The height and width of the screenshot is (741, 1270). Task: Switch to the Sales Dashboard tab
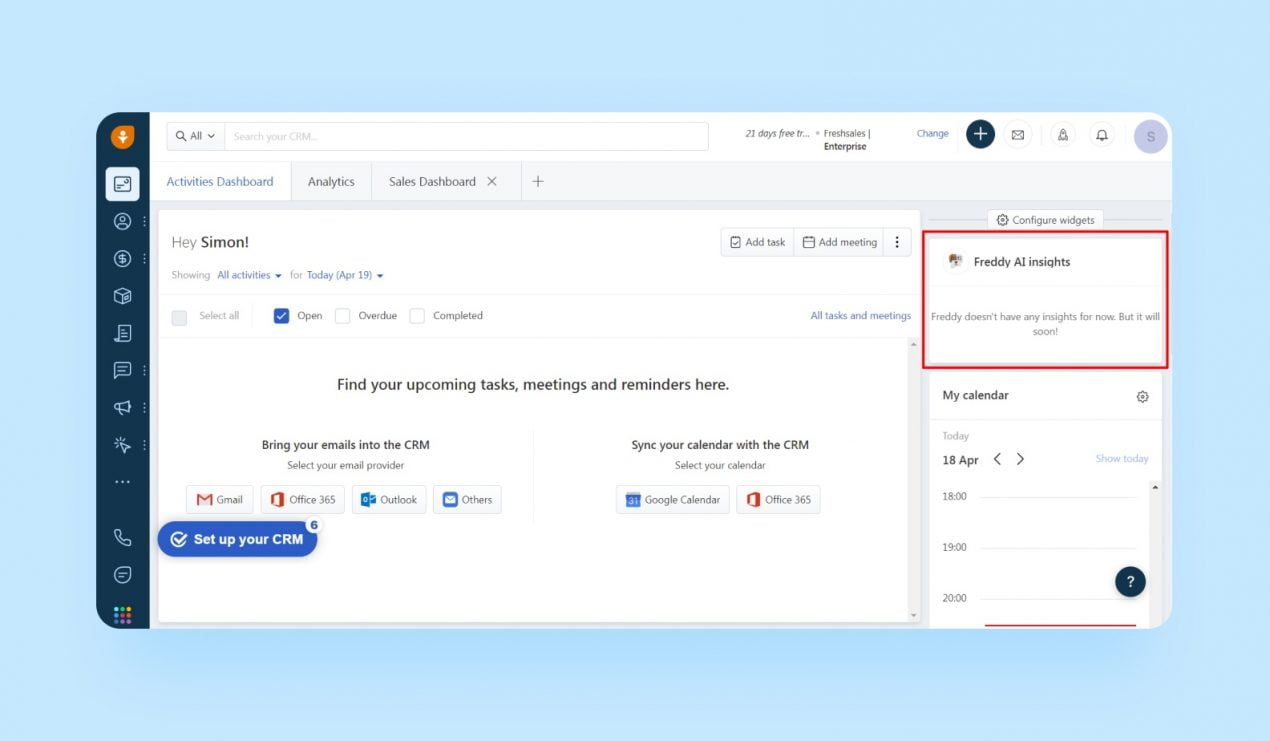point(432,182)
